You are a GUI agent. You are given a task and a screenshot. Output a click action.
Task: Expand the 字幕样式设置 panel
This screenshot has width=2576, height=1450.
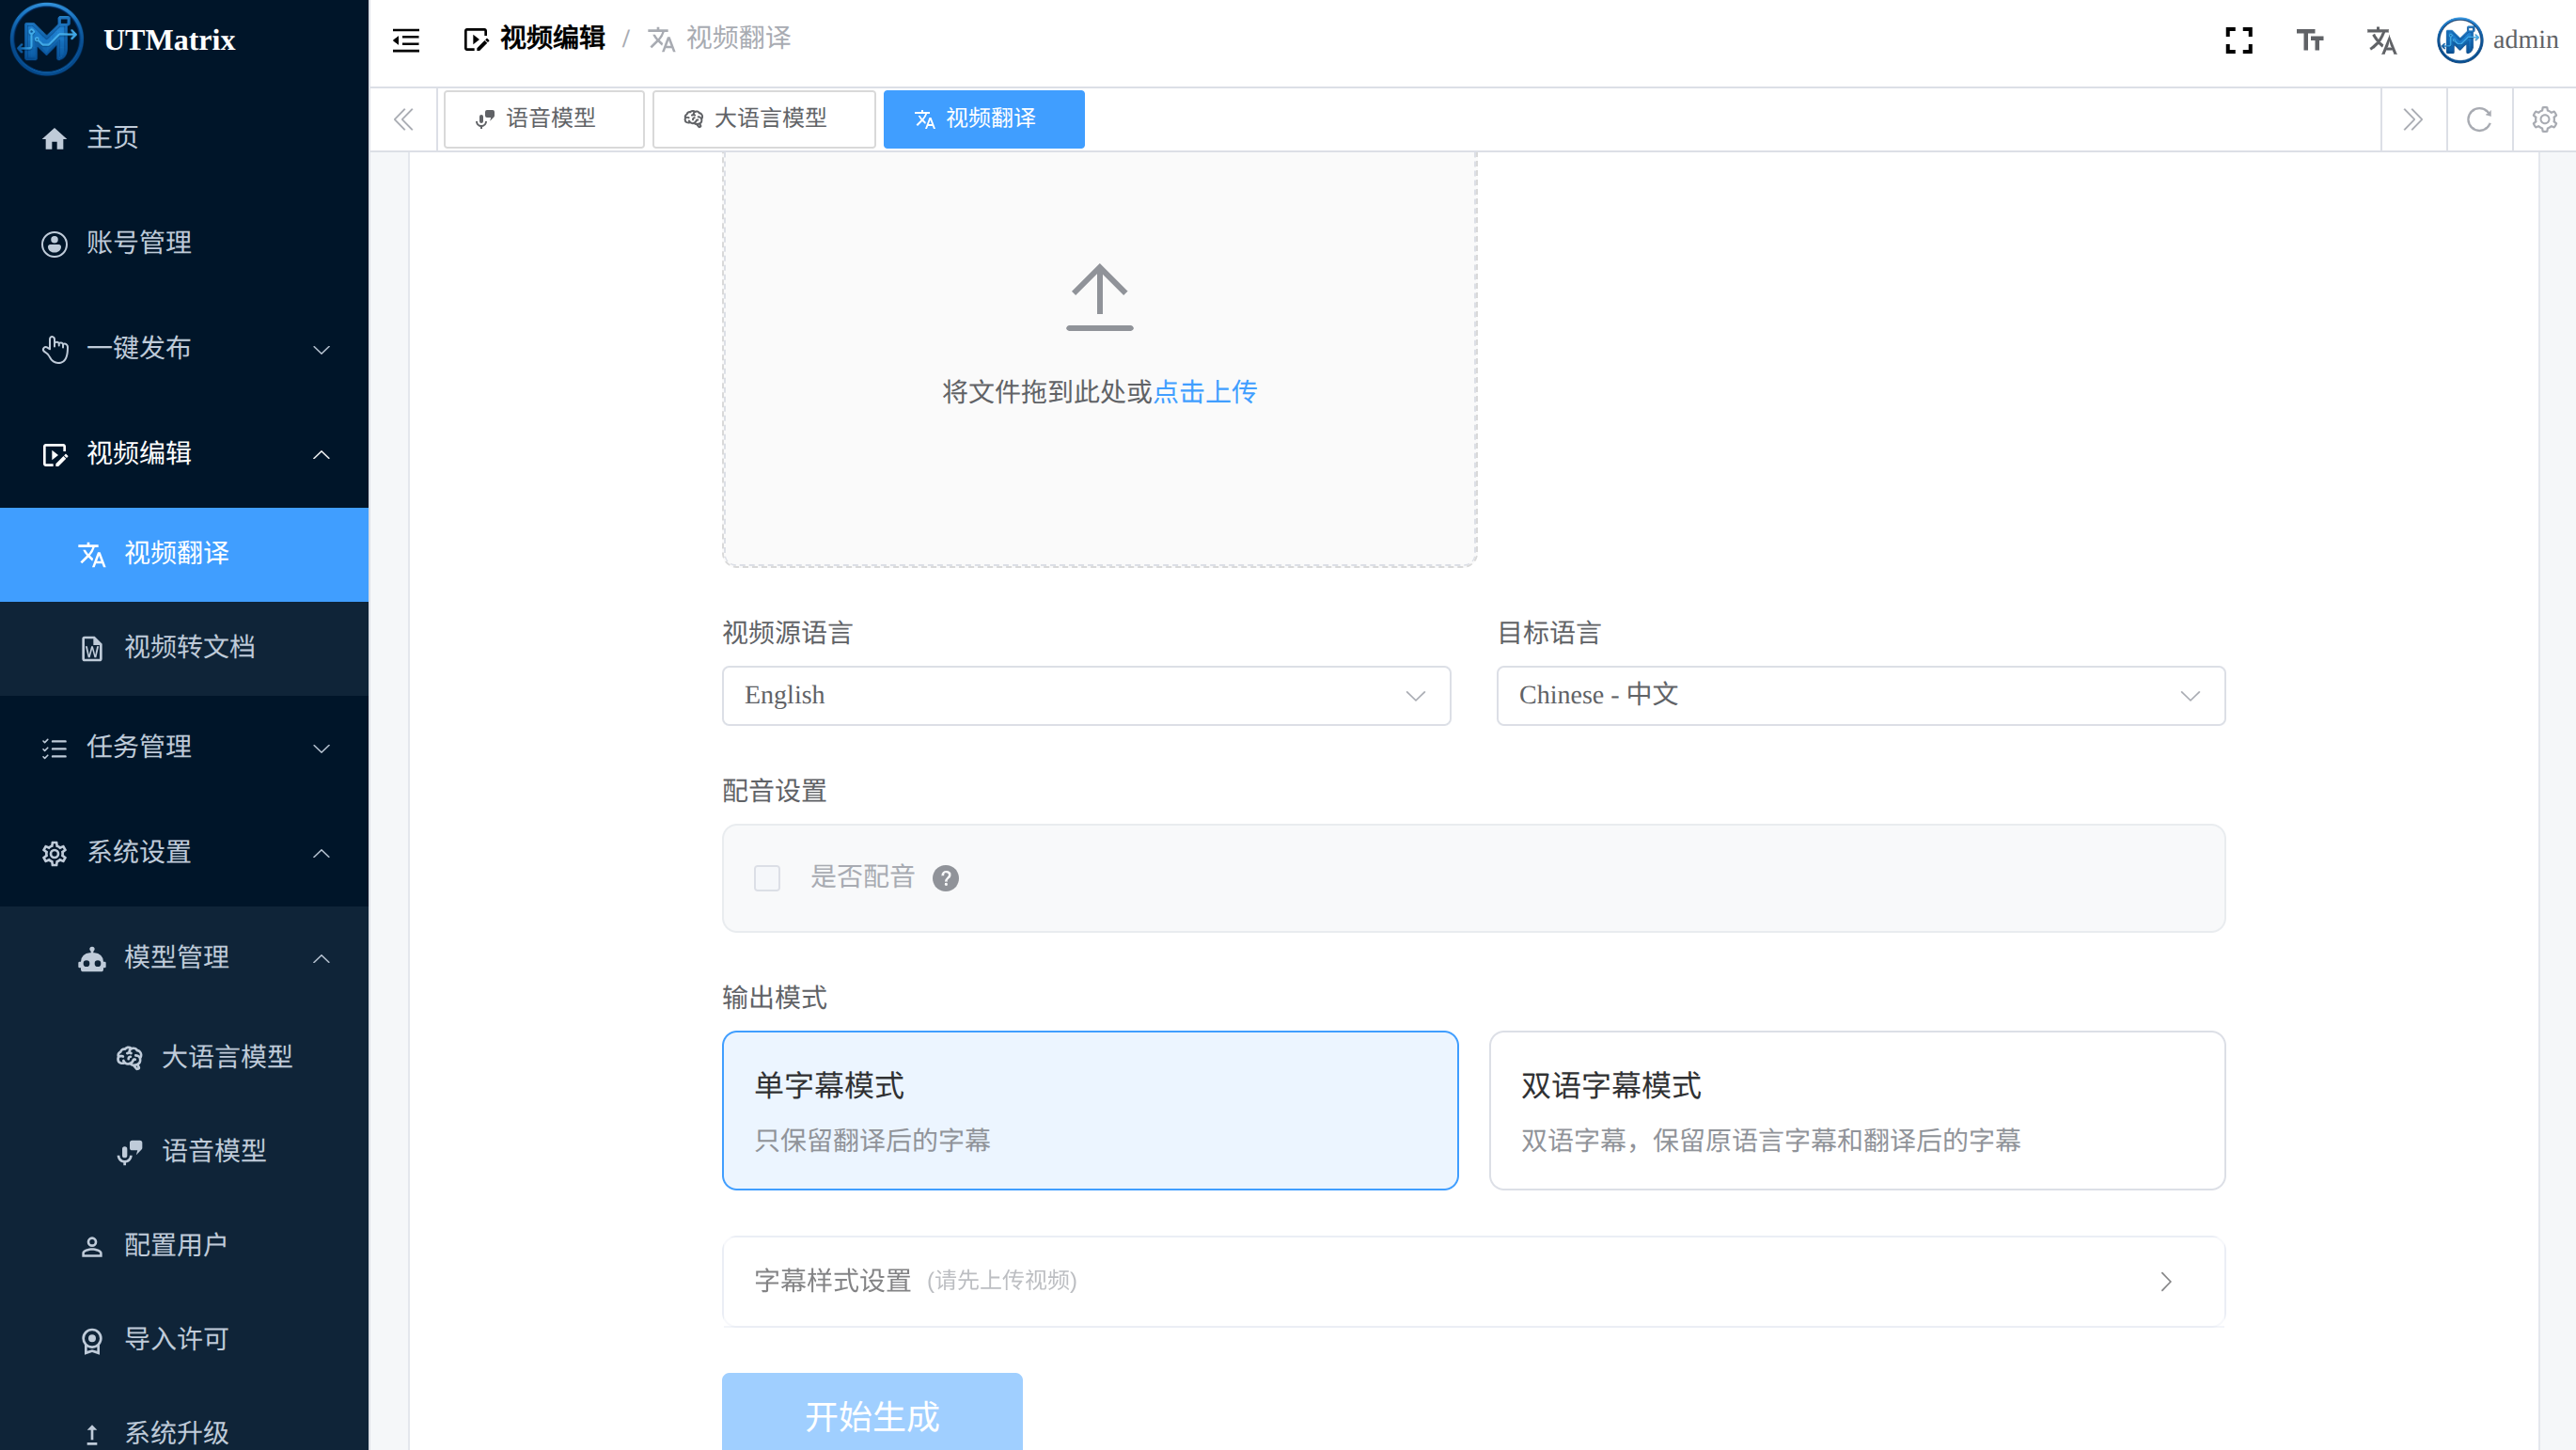(x=1473, y=1281)
